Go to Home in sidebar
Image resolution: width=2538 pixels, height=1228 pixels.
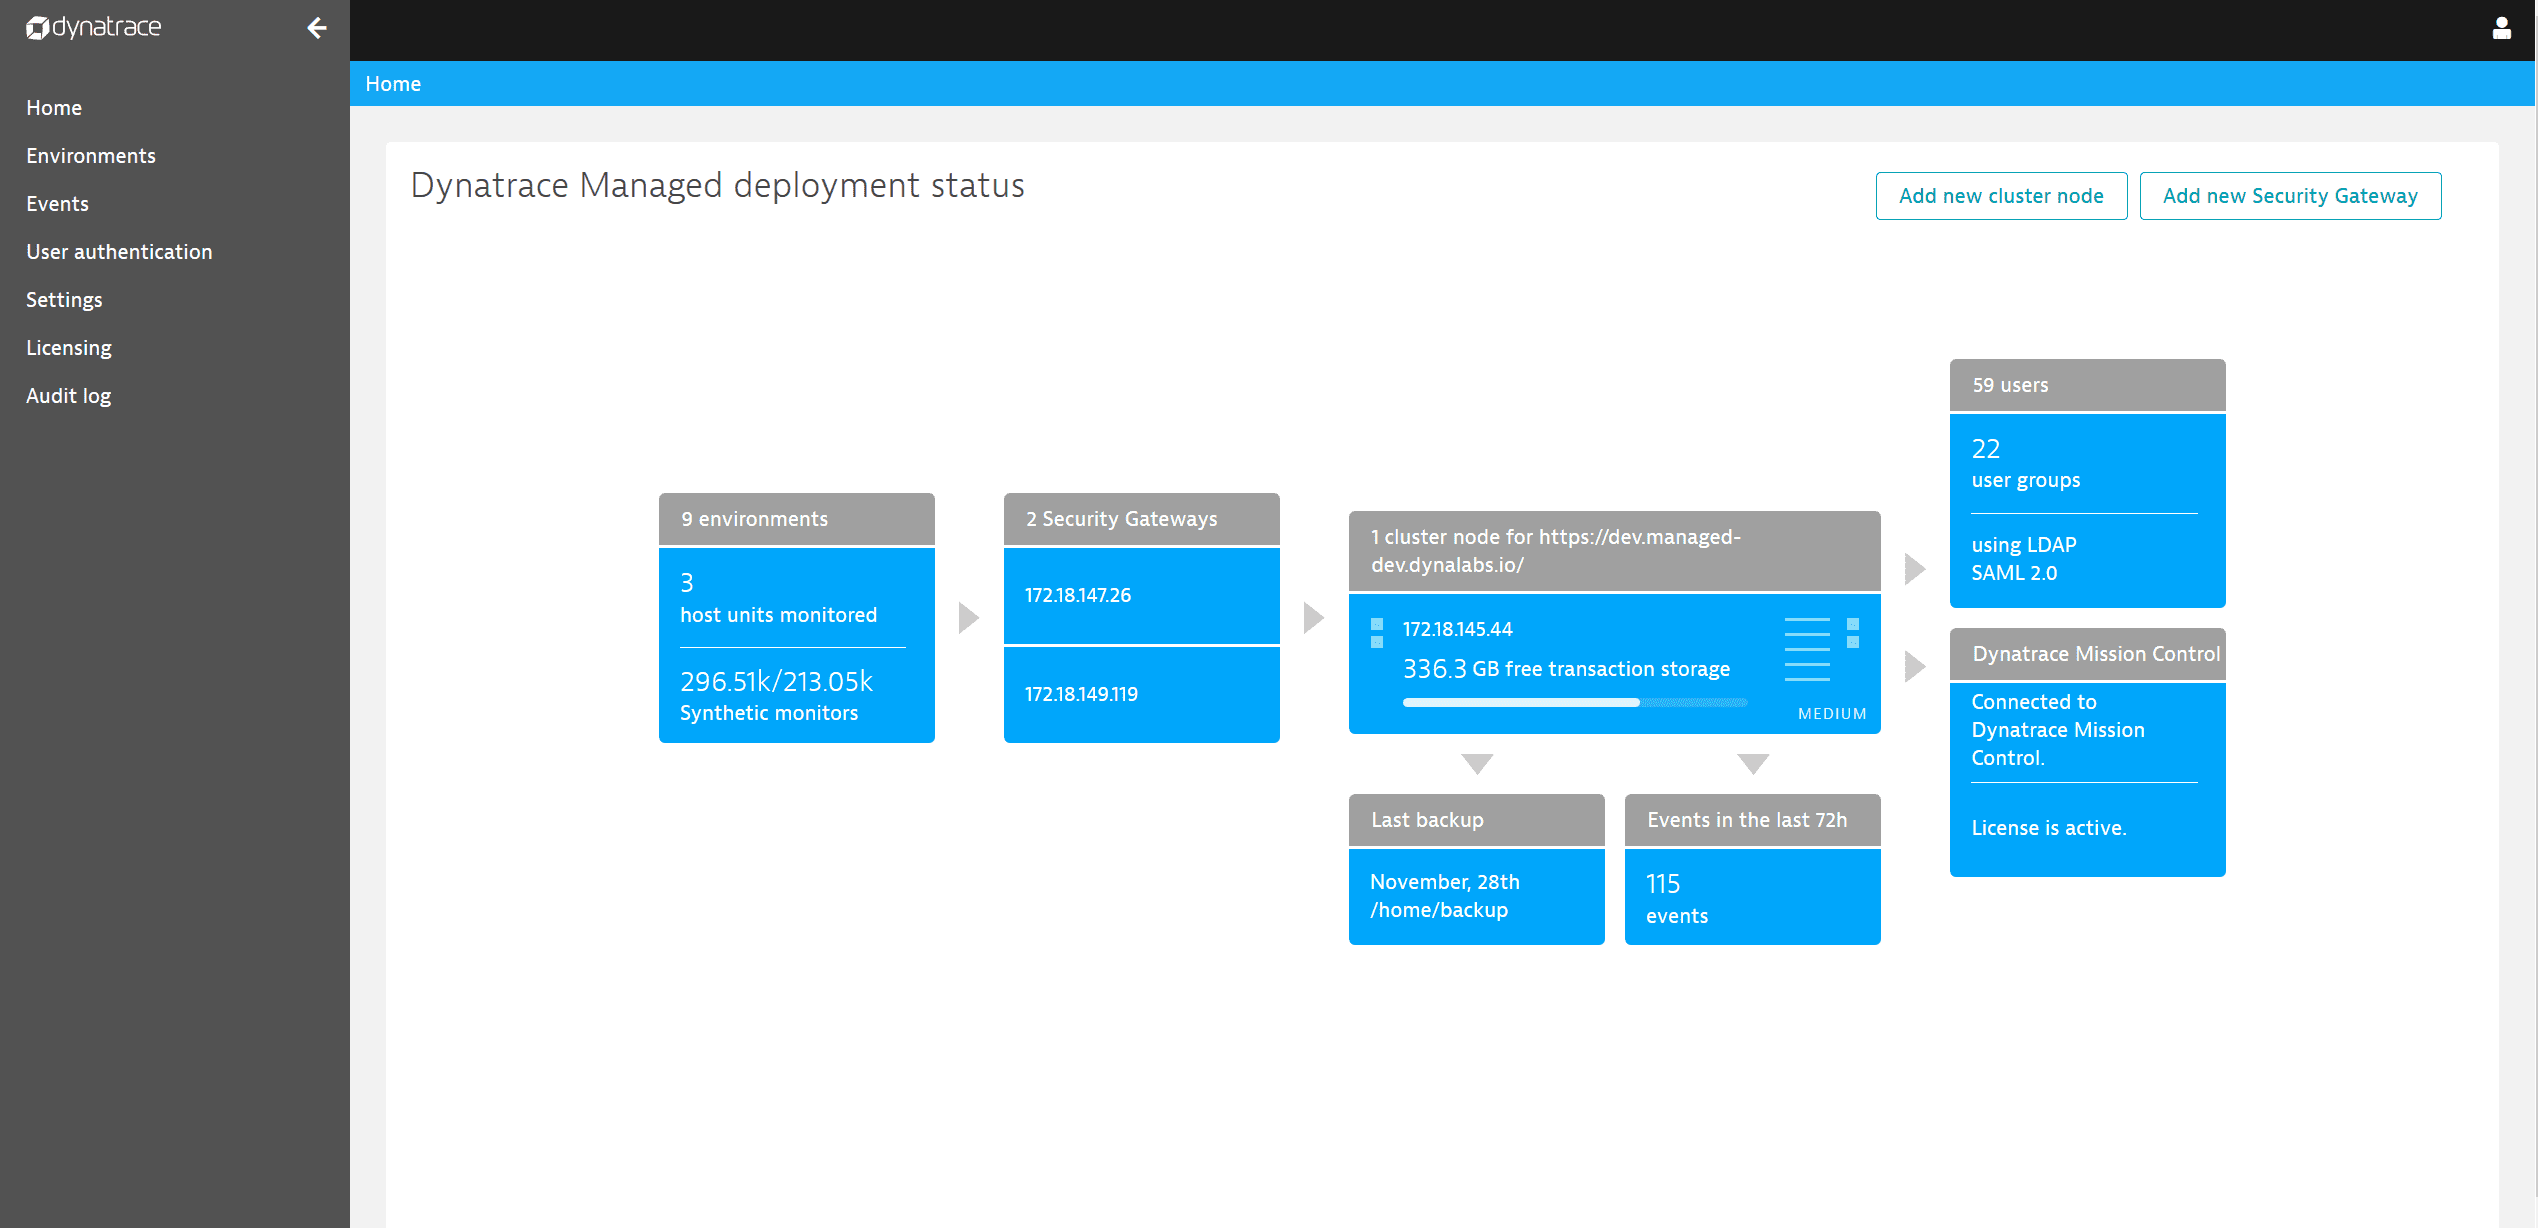pyautogui.click(x=54, y=108)
